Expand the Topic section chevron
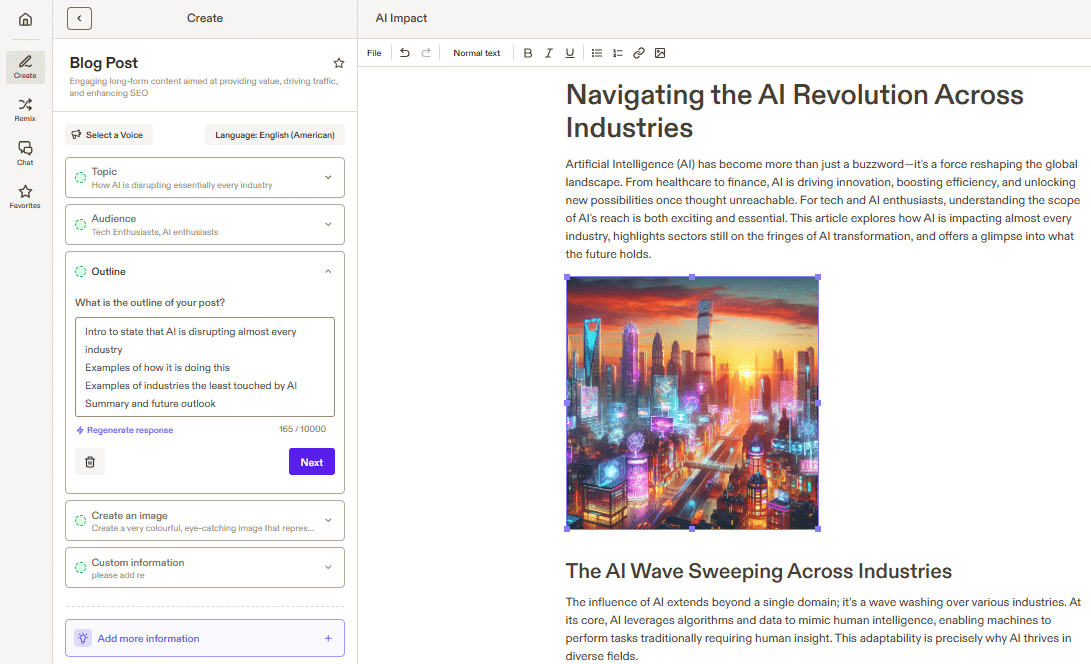 click(328, 177)
